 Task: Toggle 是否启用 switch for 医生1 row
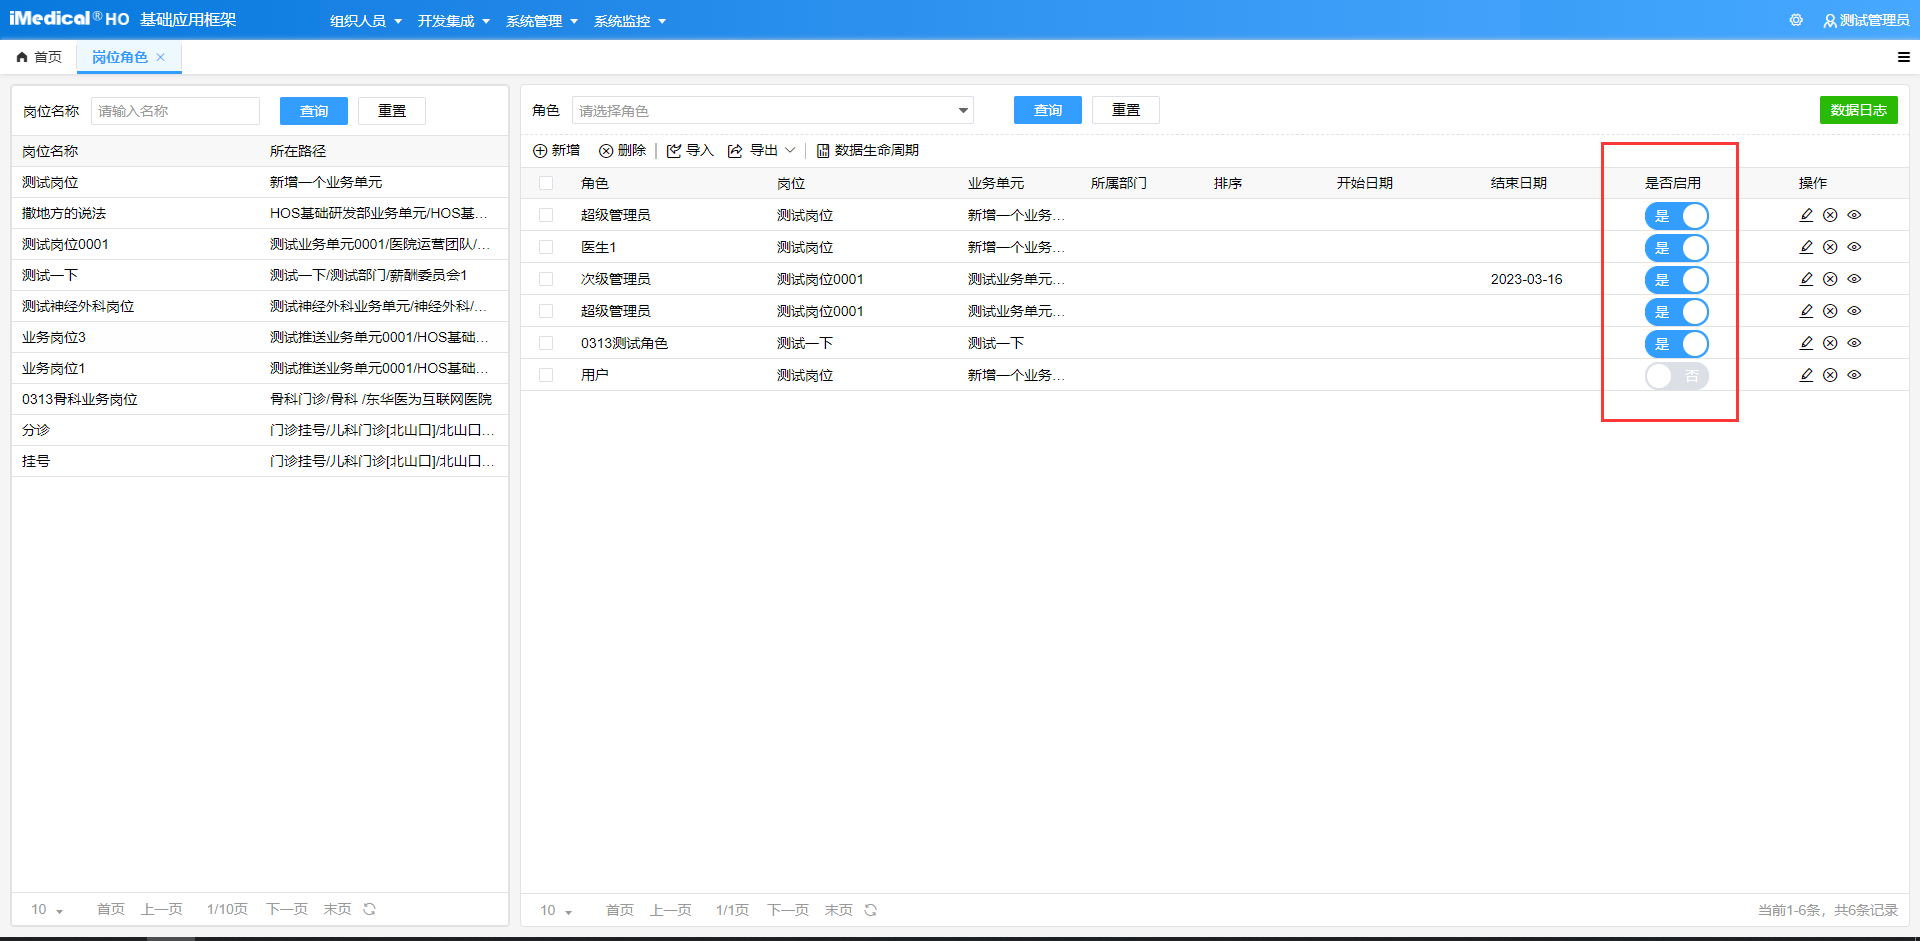(1676, 247)
